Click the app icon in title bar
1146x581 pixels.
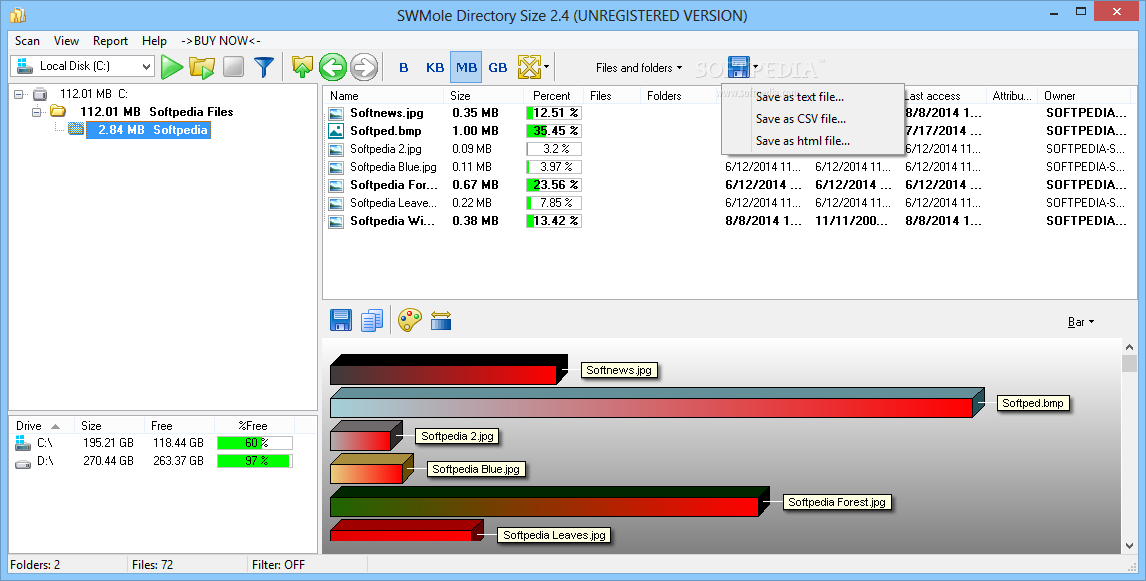click(x=18, y=15)
